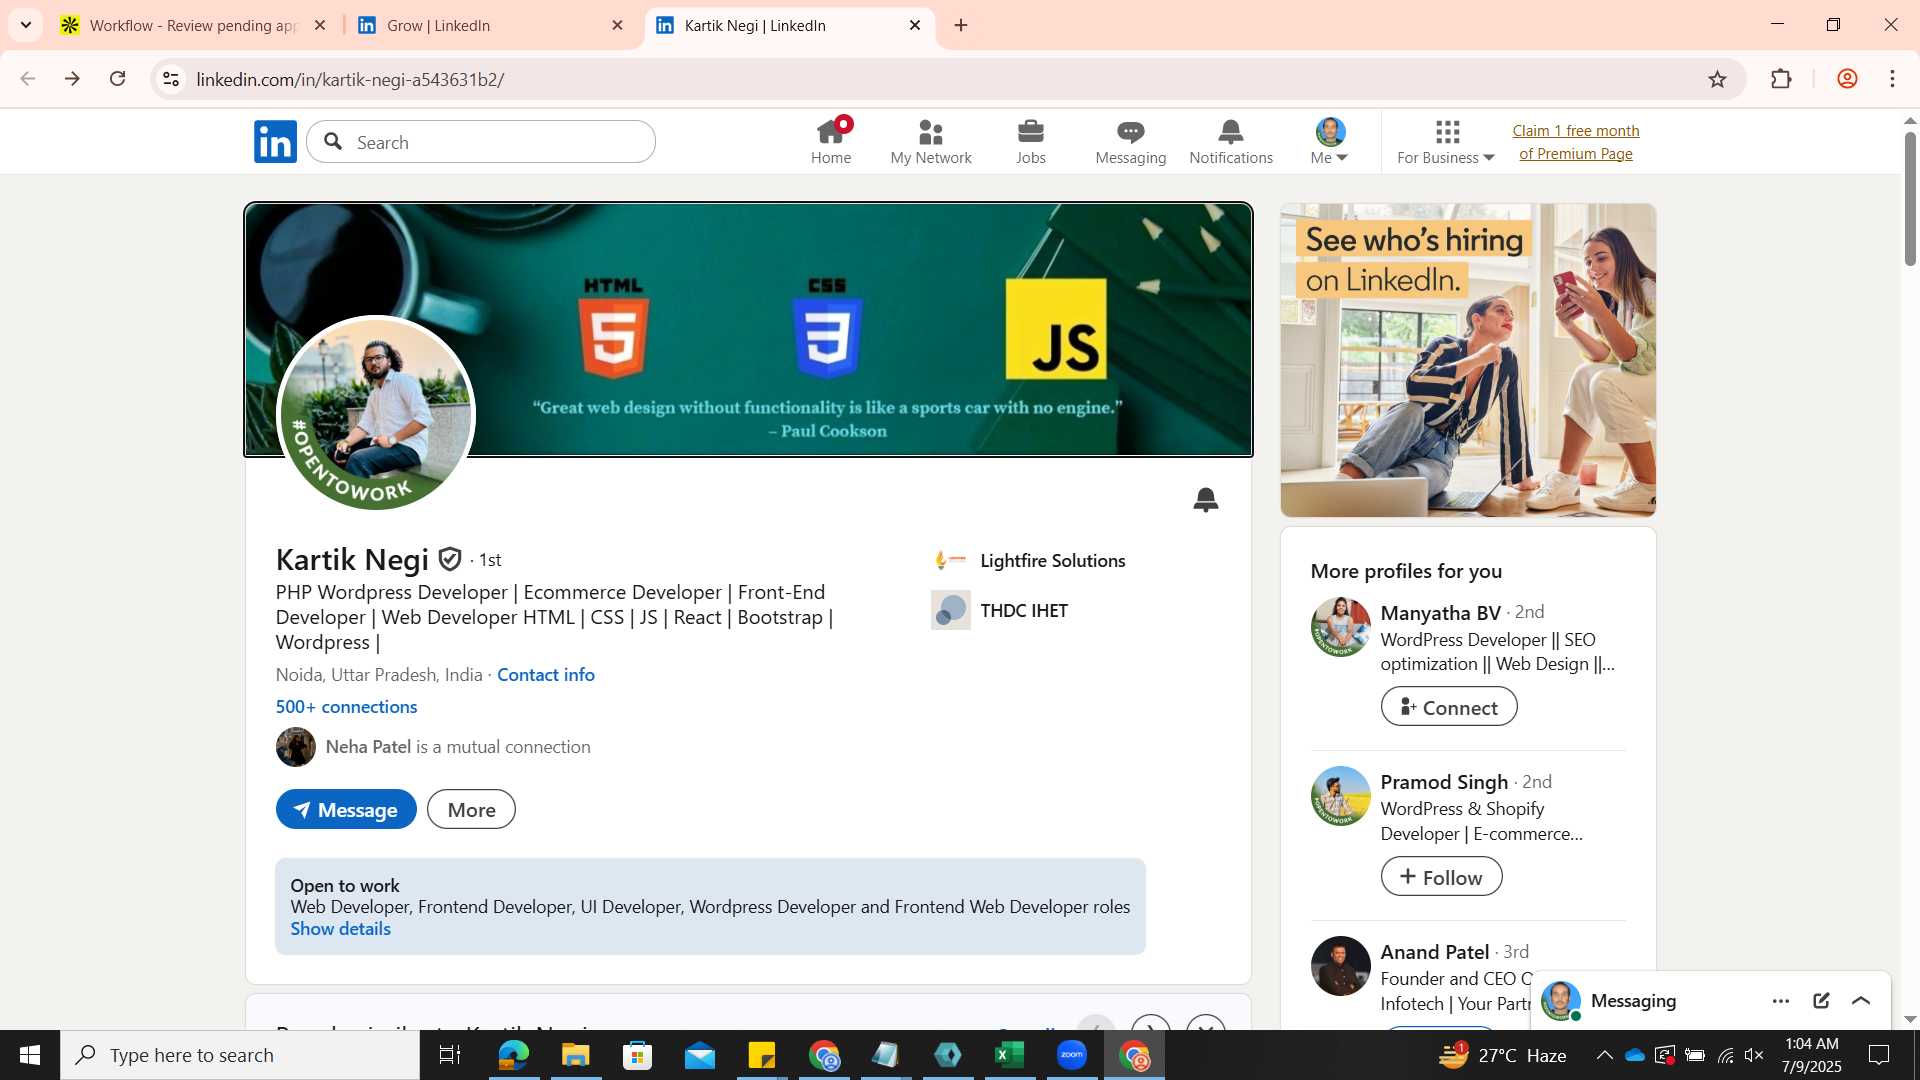Click the verification shield badge icon

click(450, 559)
